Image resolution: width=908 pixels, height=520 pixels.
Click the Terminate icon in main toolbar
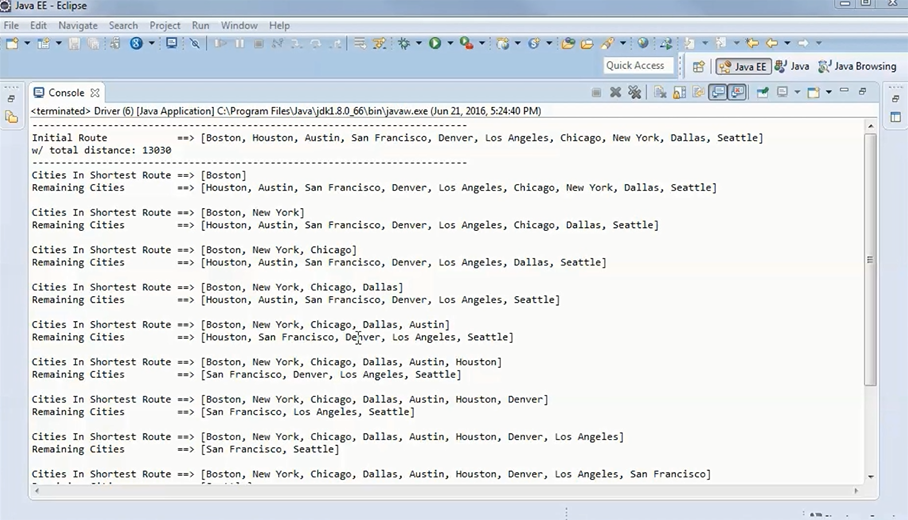point(259,43)
